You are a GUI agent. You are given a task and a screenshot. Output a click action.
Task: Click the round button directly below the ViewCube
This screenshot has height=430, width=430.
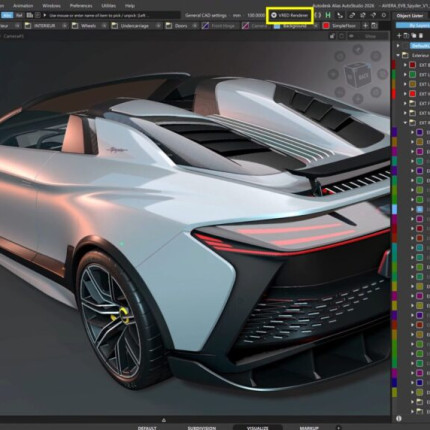(x=358, y=99)
